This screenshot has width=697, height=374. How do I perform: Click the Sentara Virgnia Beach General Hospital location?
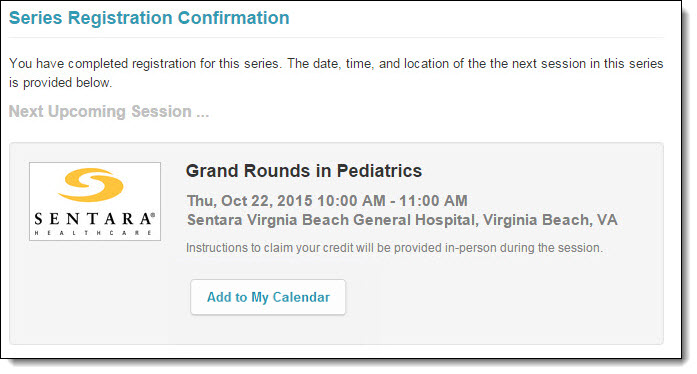click(x=331, y=220)
